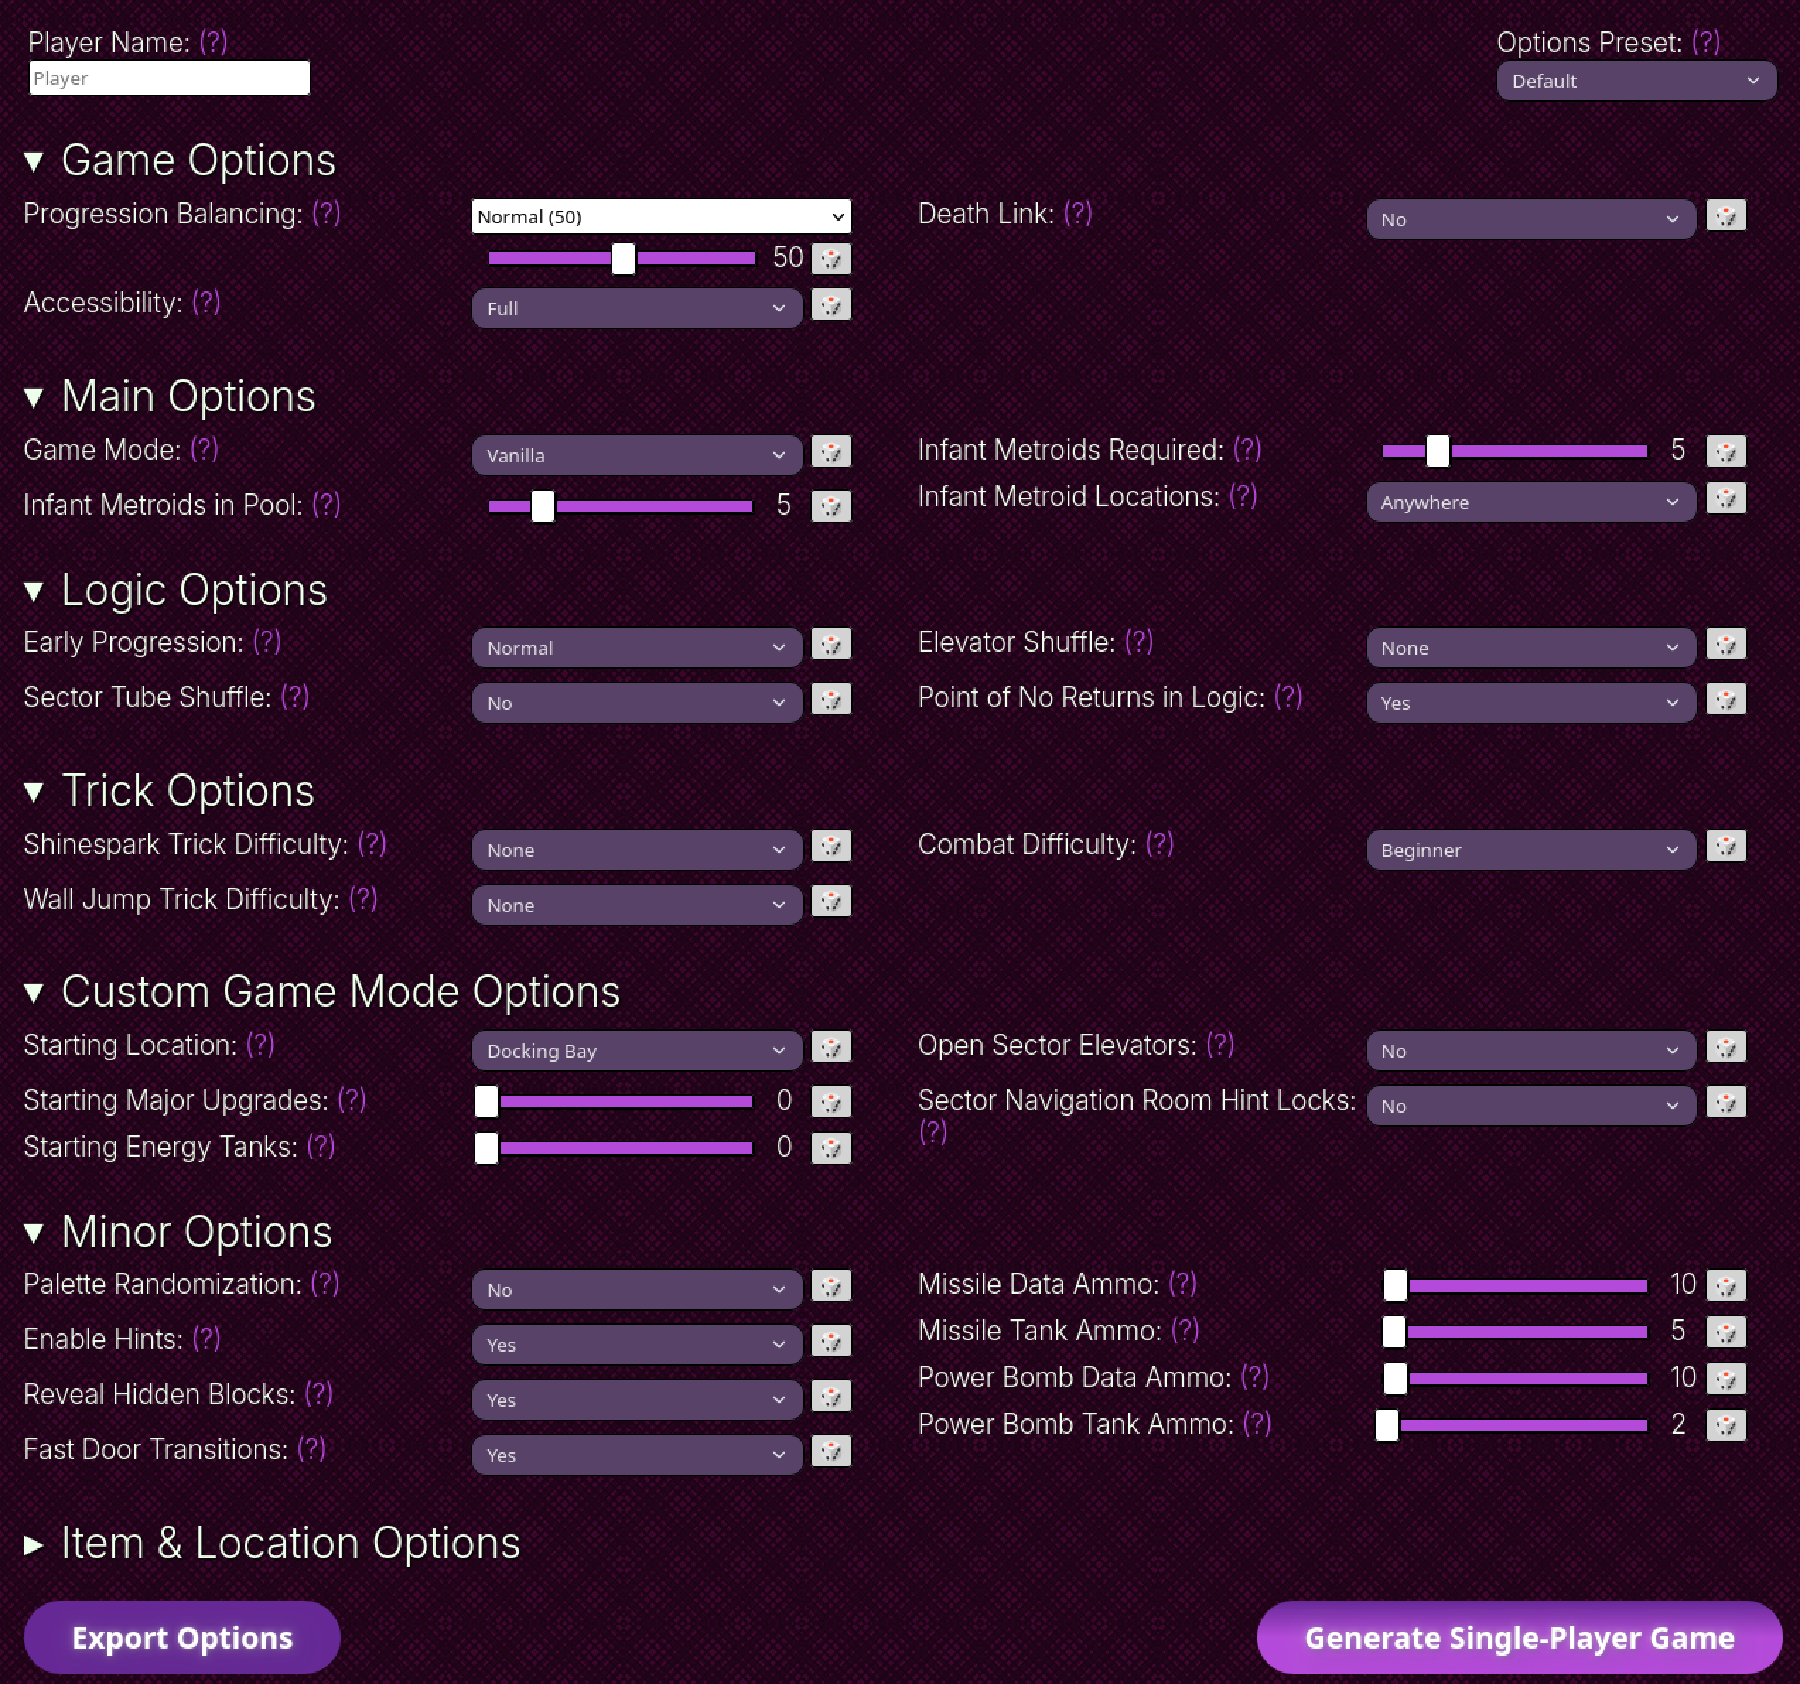Randomize Infant Metroids Required
Viewport: 1800px width, 1684px height.
tap(1727, 451)
